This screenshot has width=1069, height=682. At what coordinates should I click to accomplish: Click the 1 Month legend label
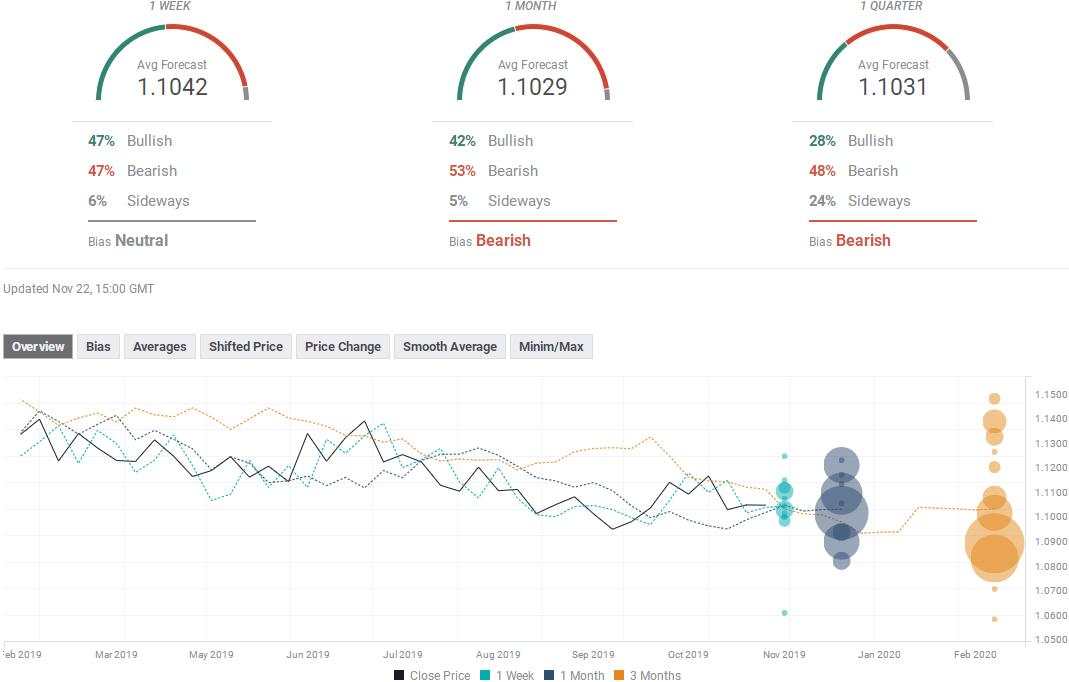[x=582, y=675]
